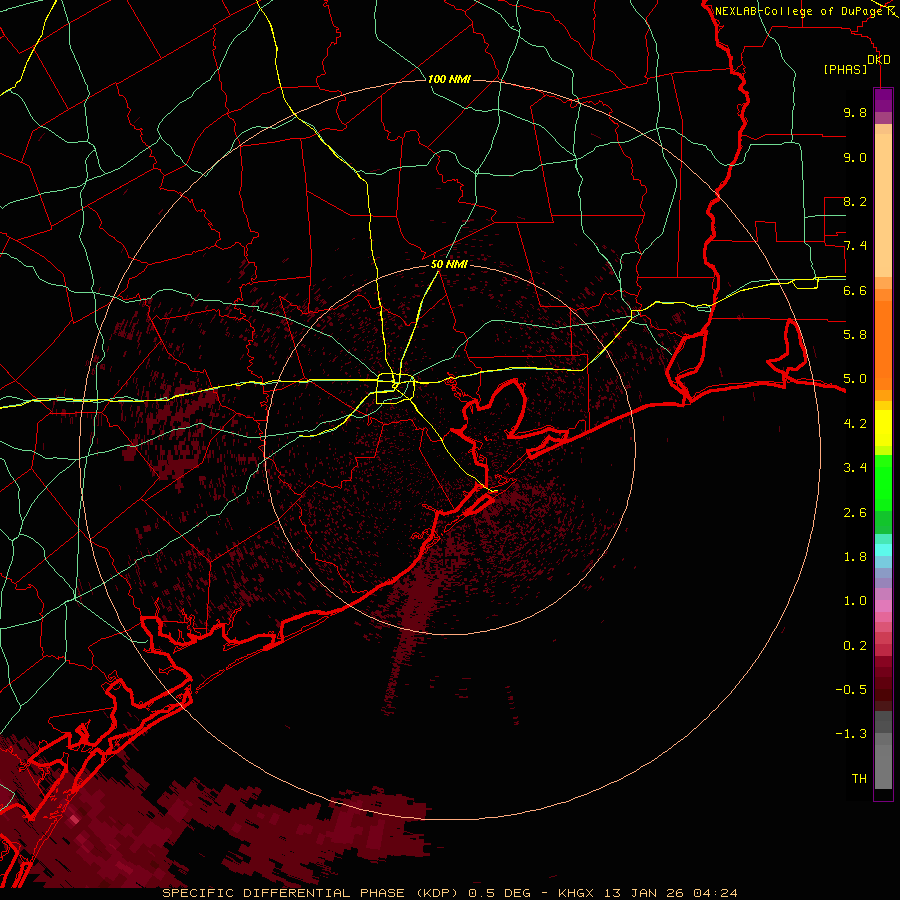The height and width of the screenshot is (900, 900).
Task: Click the 50 NMI range ring label
Action: [449, 264]
